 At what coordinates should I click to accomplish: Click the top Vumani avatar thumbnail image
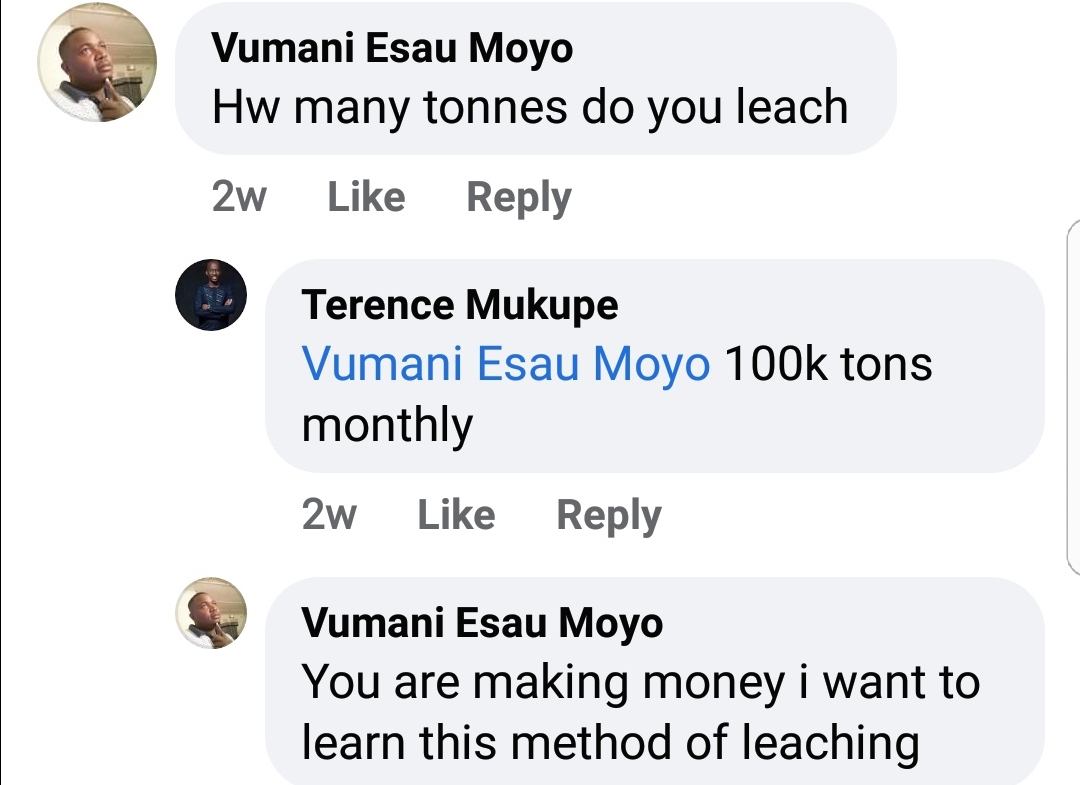tap(96, 61)
